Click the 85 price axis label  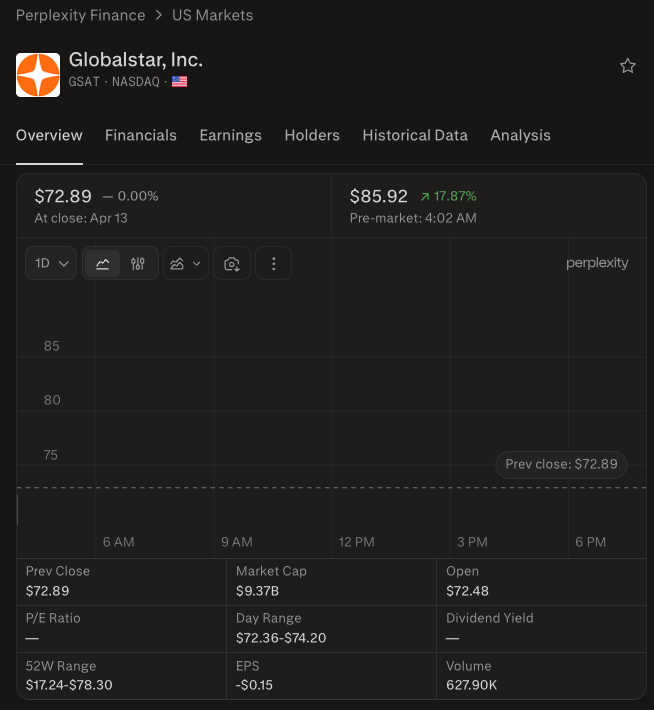tap(52, 346)
